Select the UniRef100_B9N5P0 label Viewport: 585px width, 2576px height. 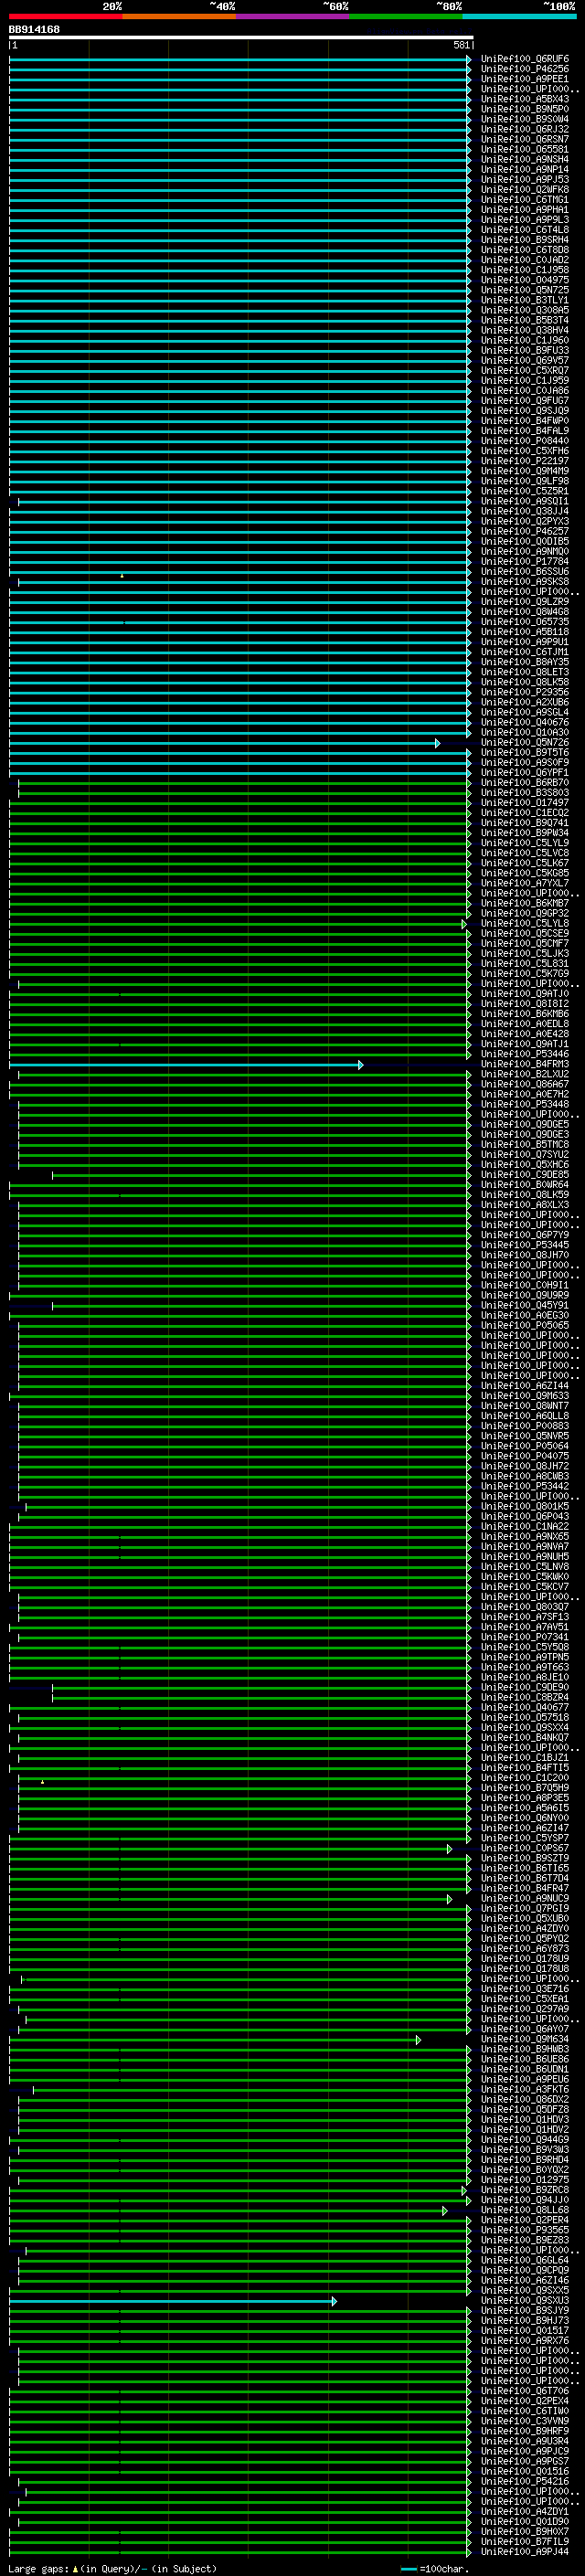(525, 109)
